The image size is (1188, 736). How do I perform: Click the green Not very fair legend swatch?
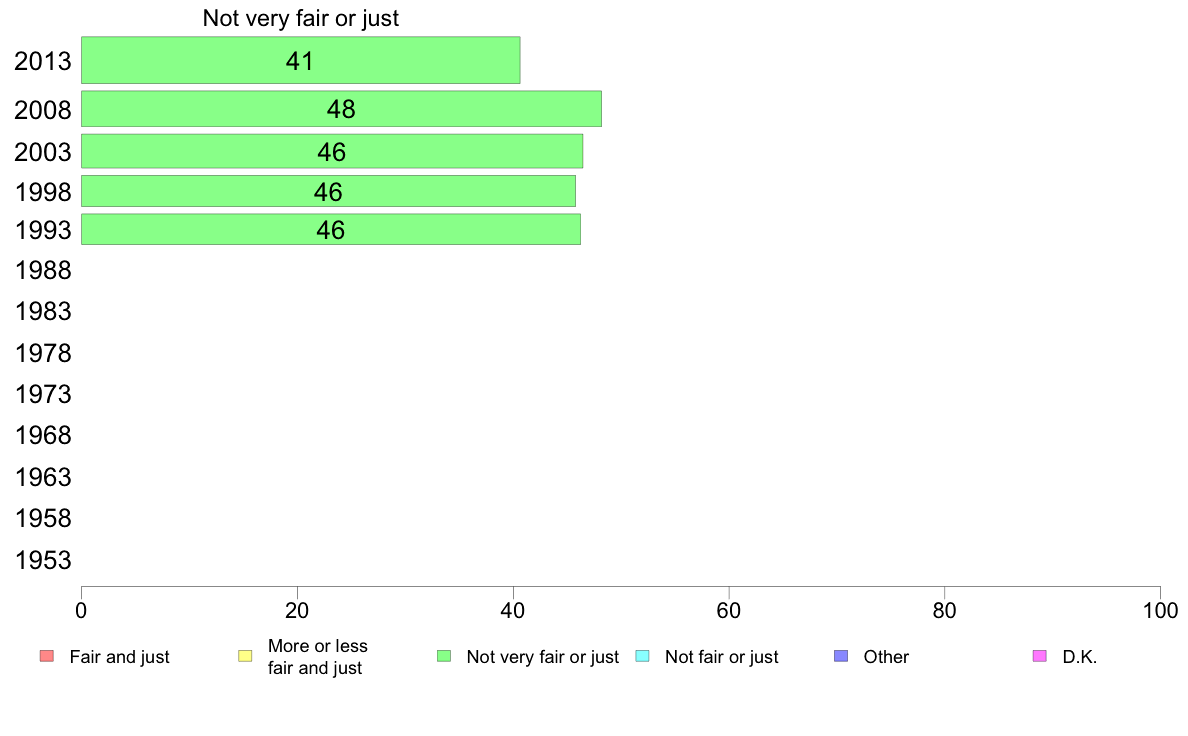click(444, 656)
